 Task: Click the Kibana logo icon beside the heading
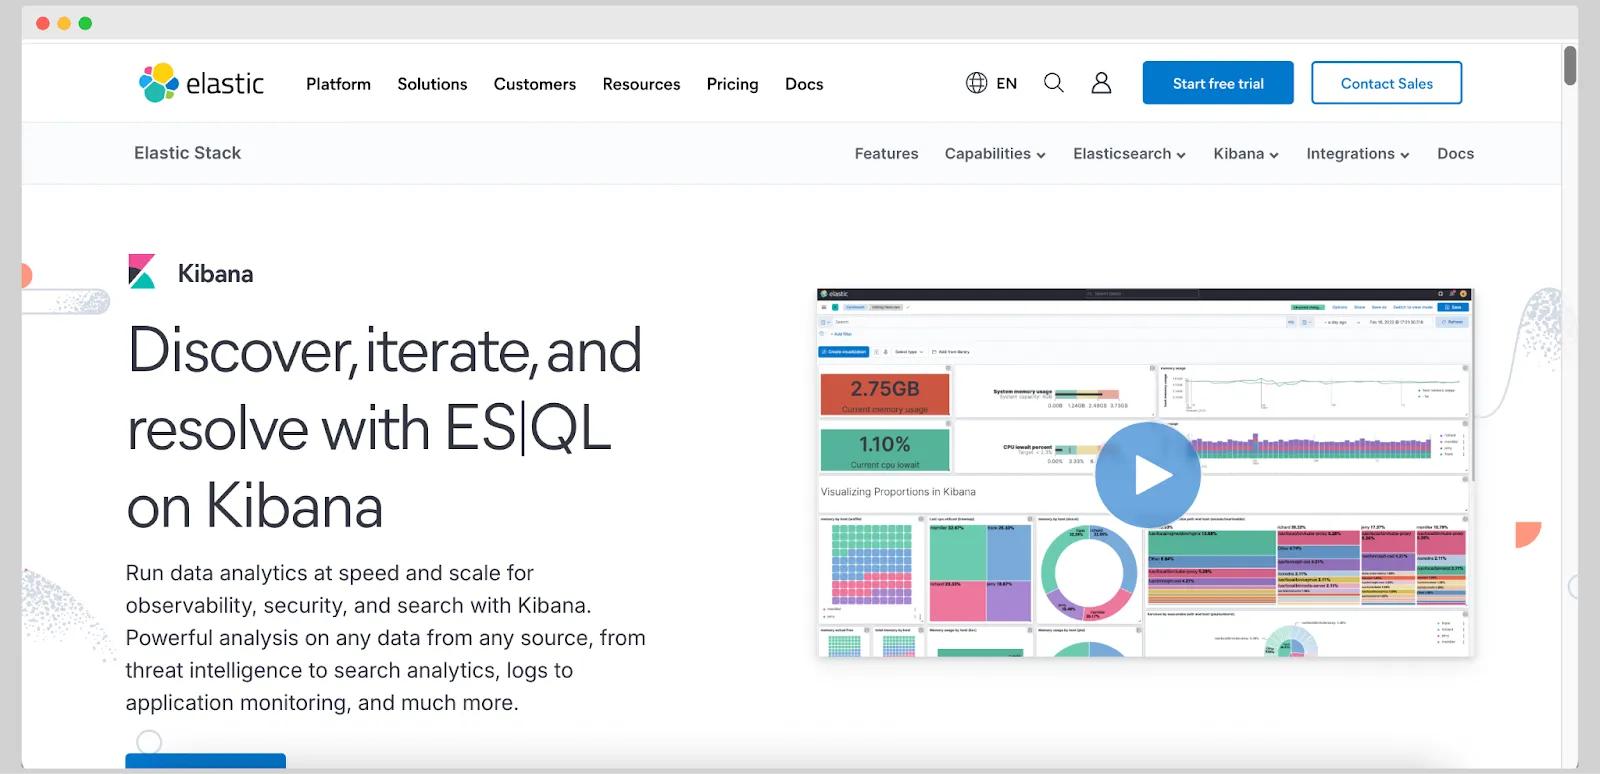tap(142, 271)
